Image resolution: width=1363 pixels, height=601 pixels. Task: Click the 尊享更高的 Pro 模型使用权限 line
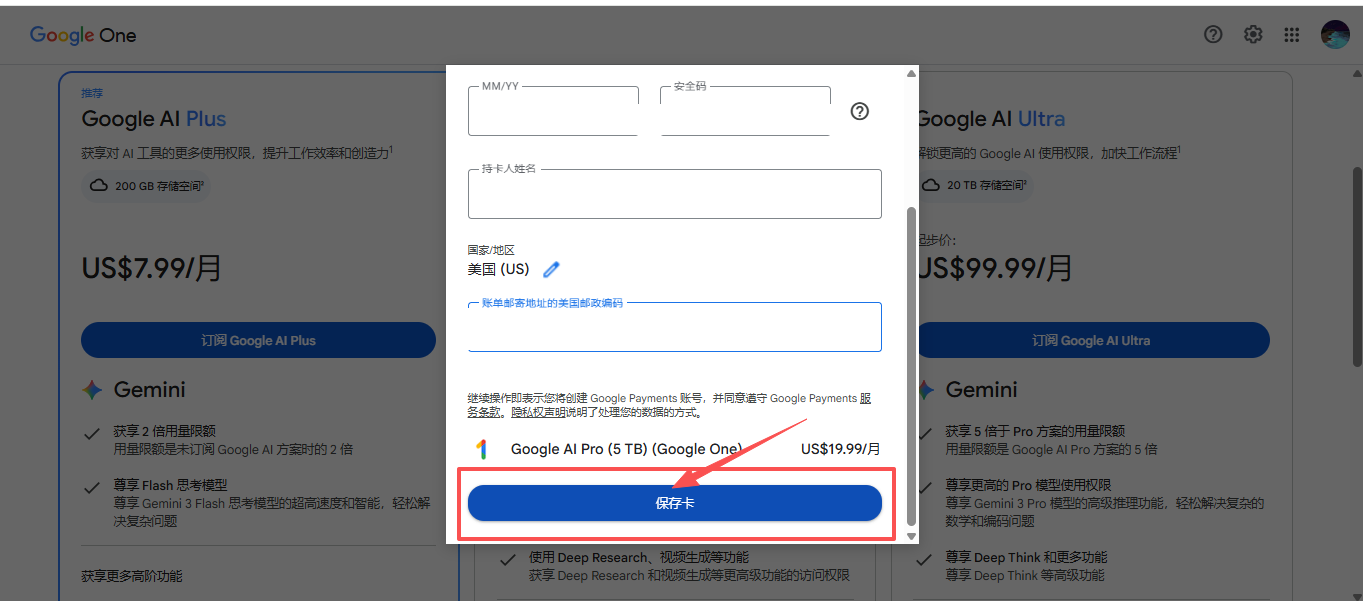click(1028, 485)
